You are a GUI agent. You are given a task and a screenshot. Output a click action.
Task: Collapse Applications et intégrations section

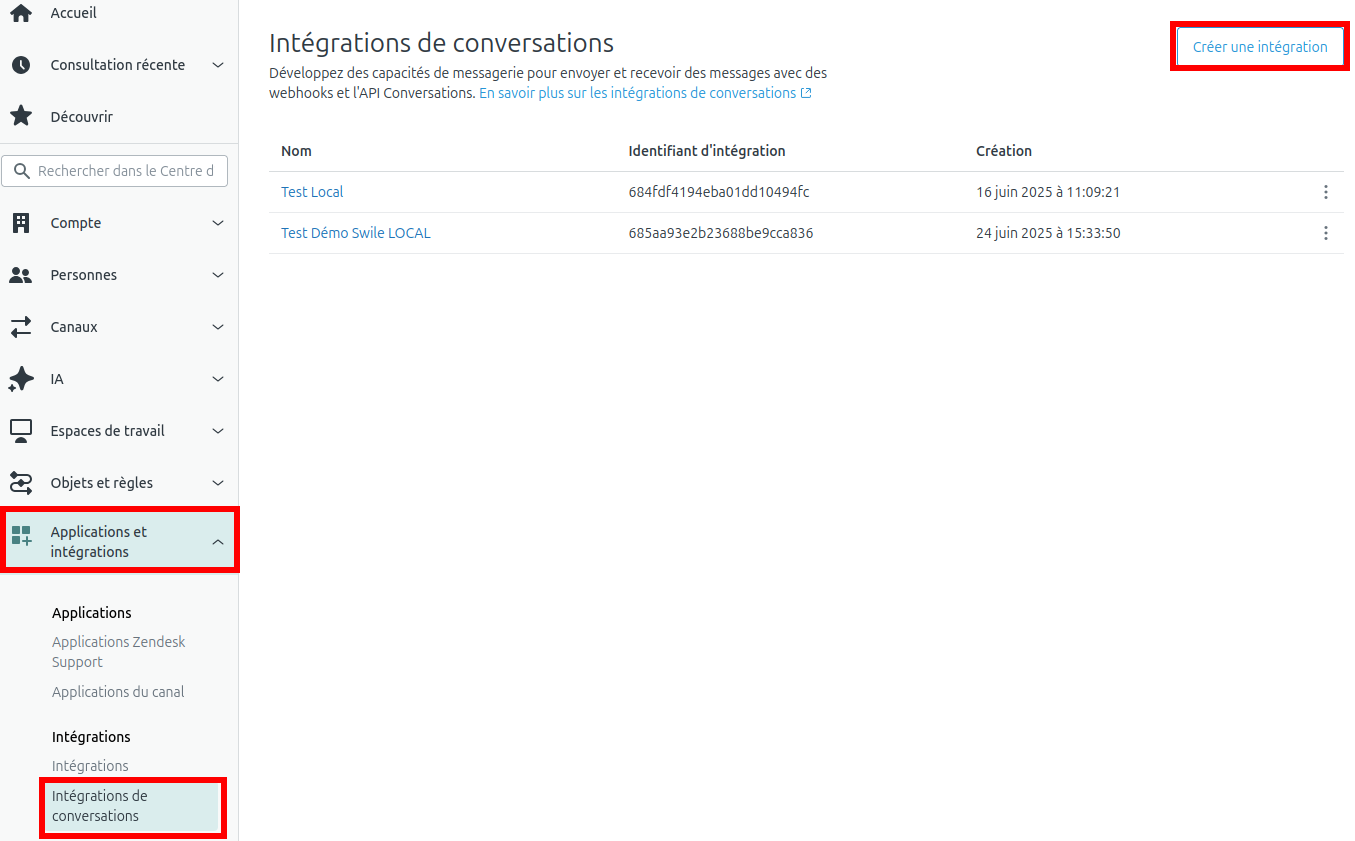click(218, 542)
